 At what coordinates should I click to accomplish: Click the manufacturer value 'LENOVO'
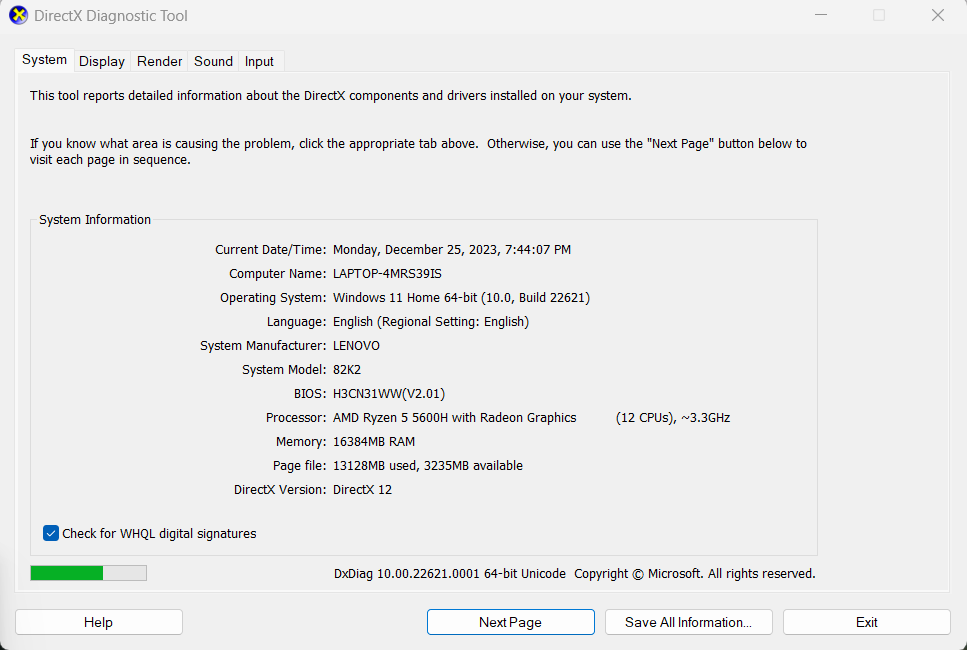coord(356,346)
